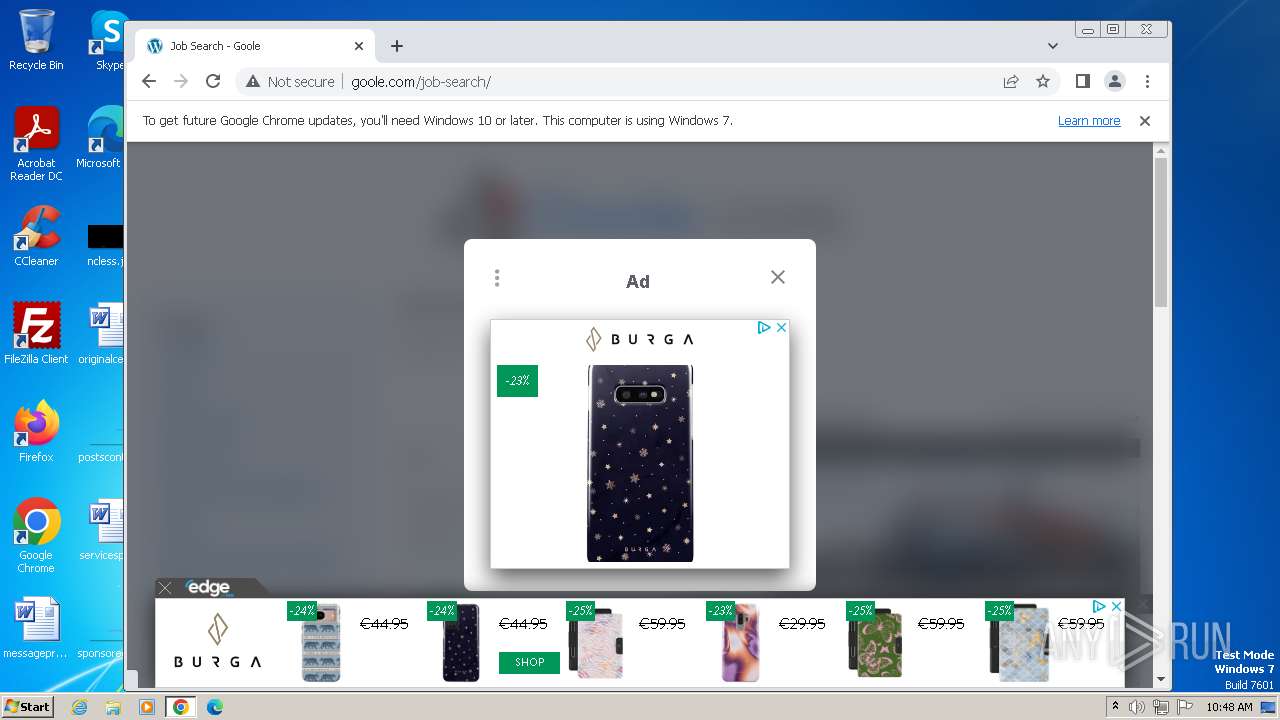Open the Google Chrome desktop icon

(x=36, y=536)
